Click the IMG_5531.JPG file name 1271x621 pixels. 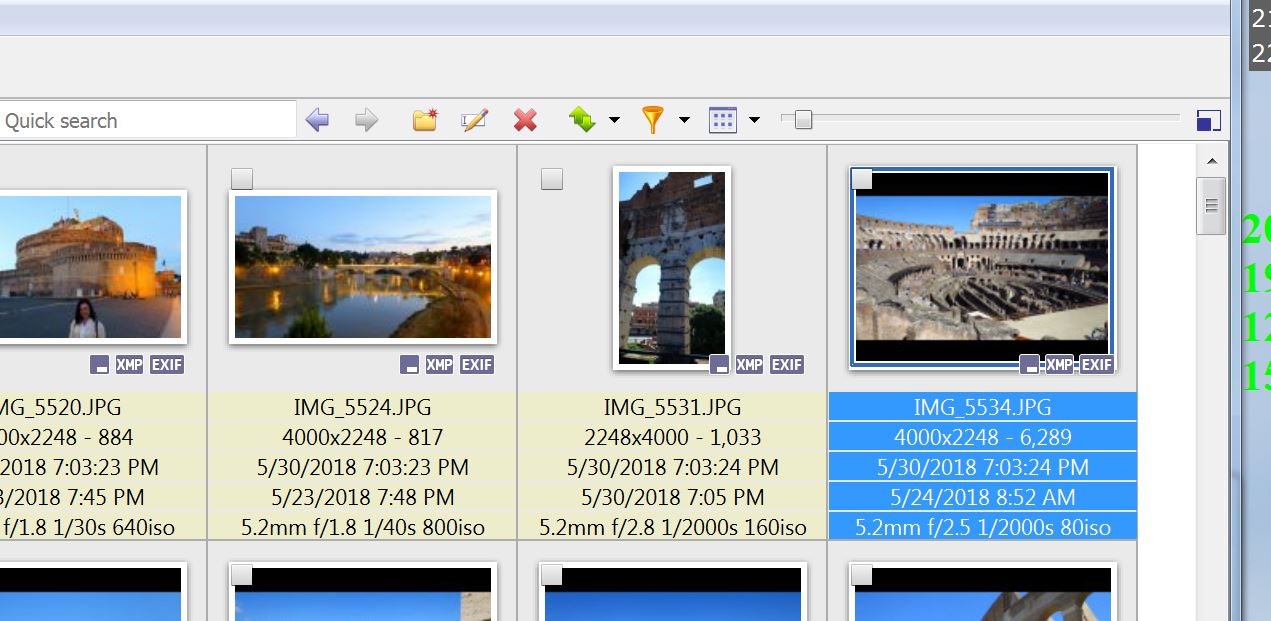tap(673, 407)
